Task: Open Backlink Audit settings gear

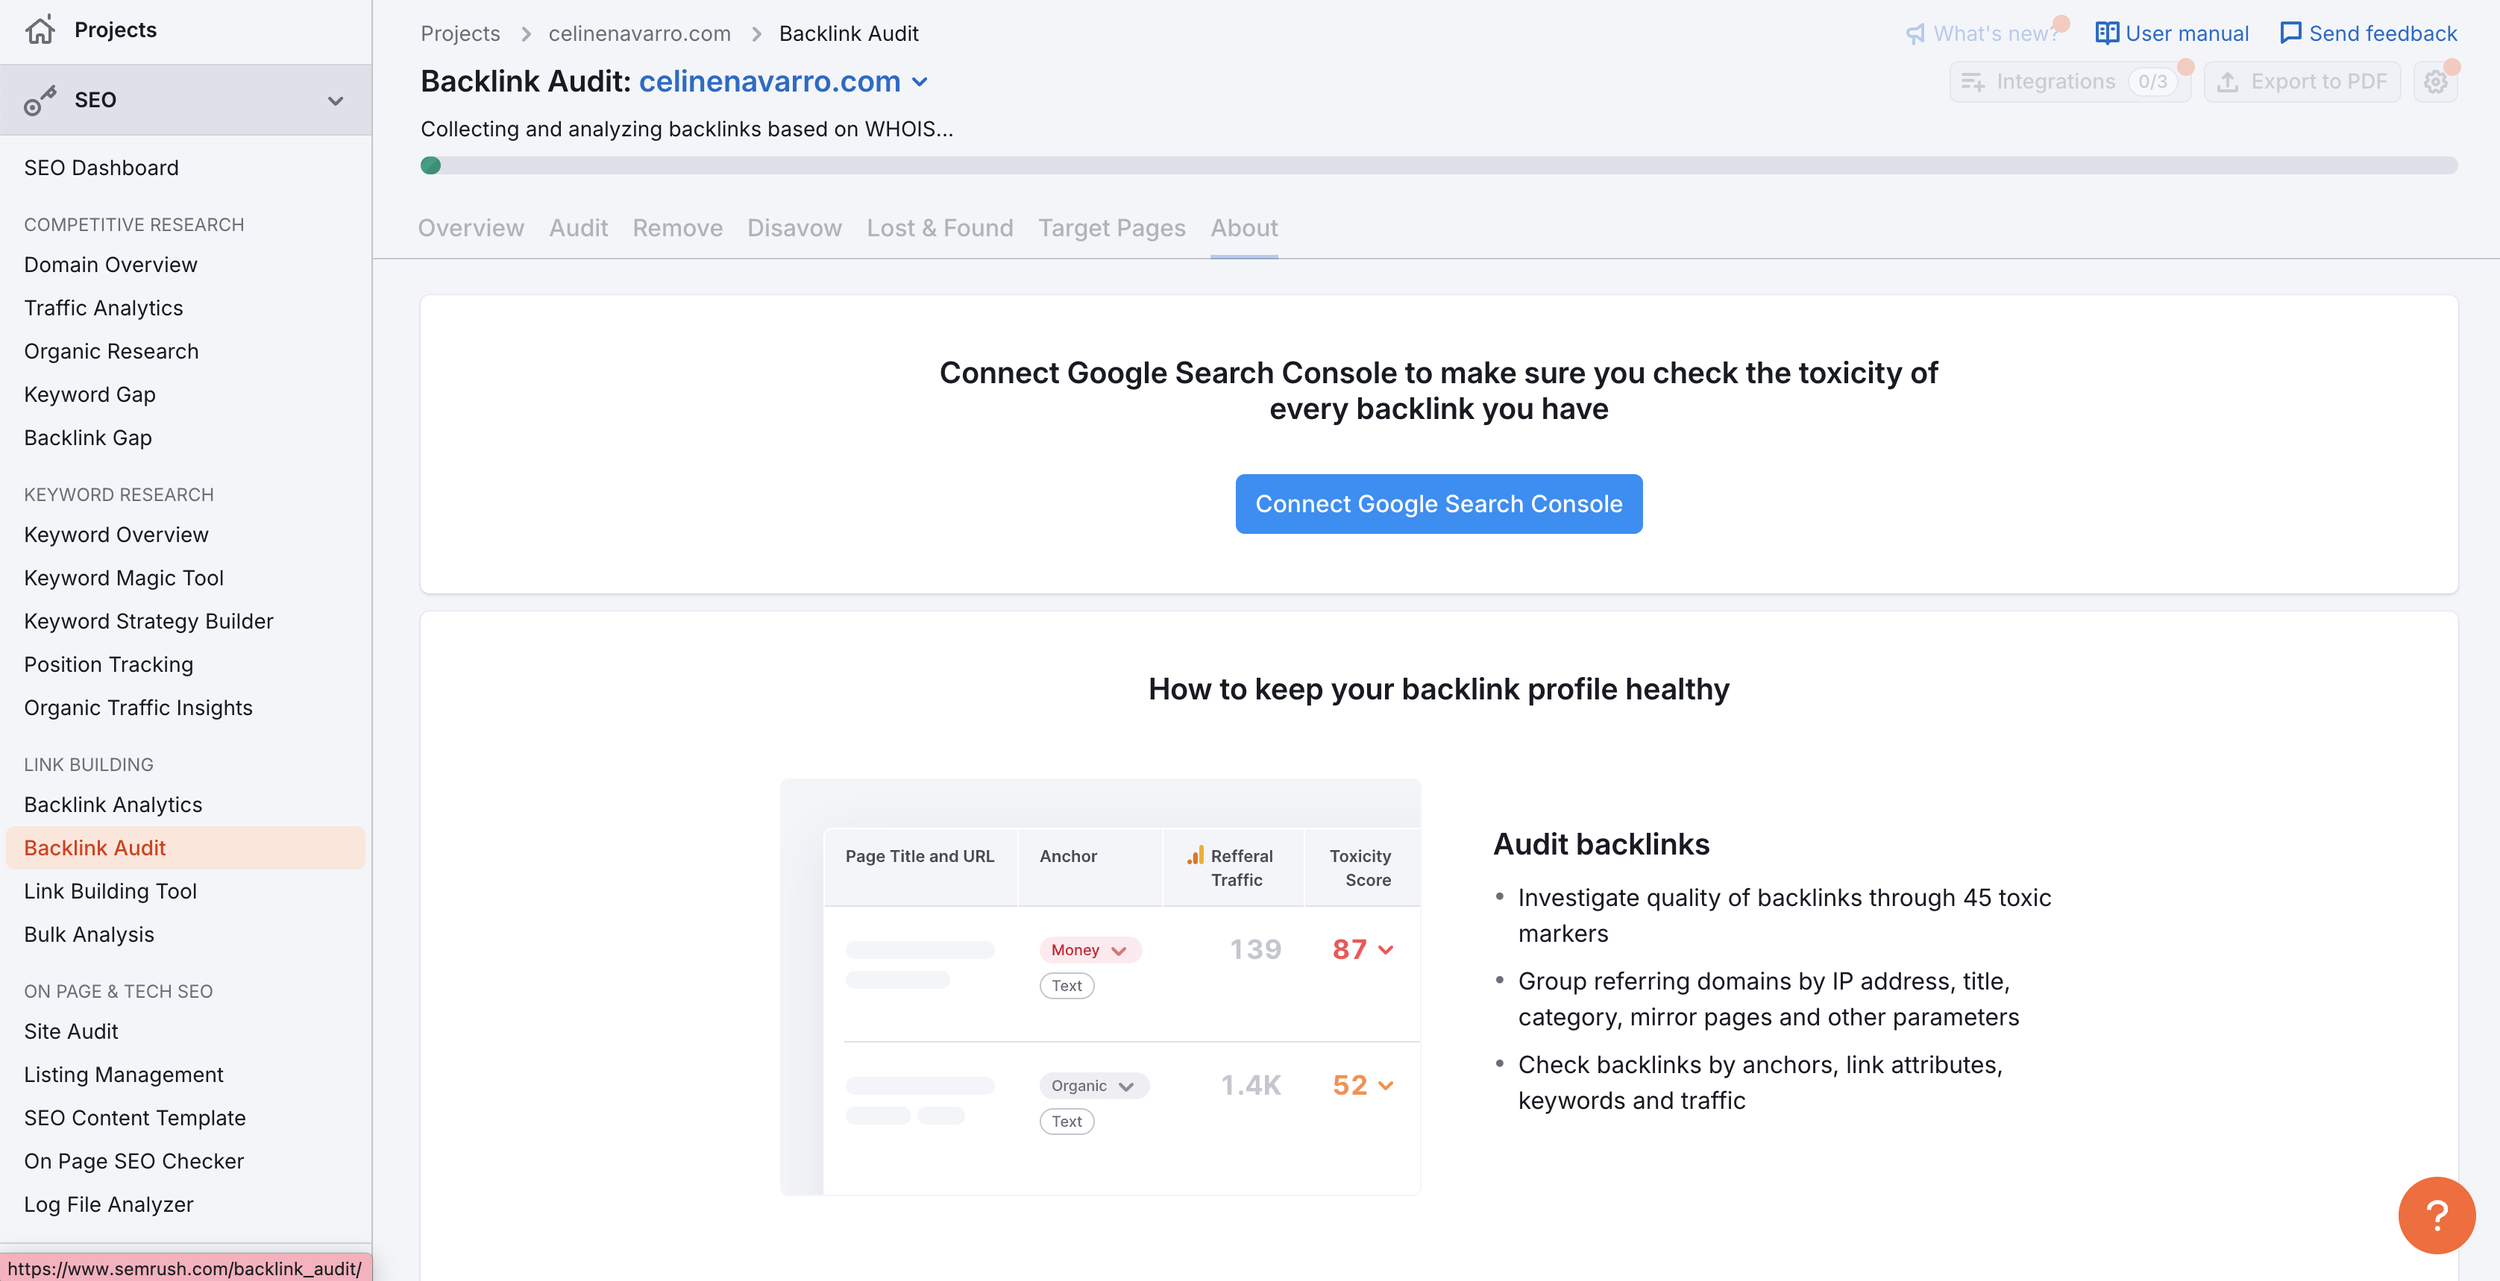Action: pyautogui.click(x=2436, y=81)
